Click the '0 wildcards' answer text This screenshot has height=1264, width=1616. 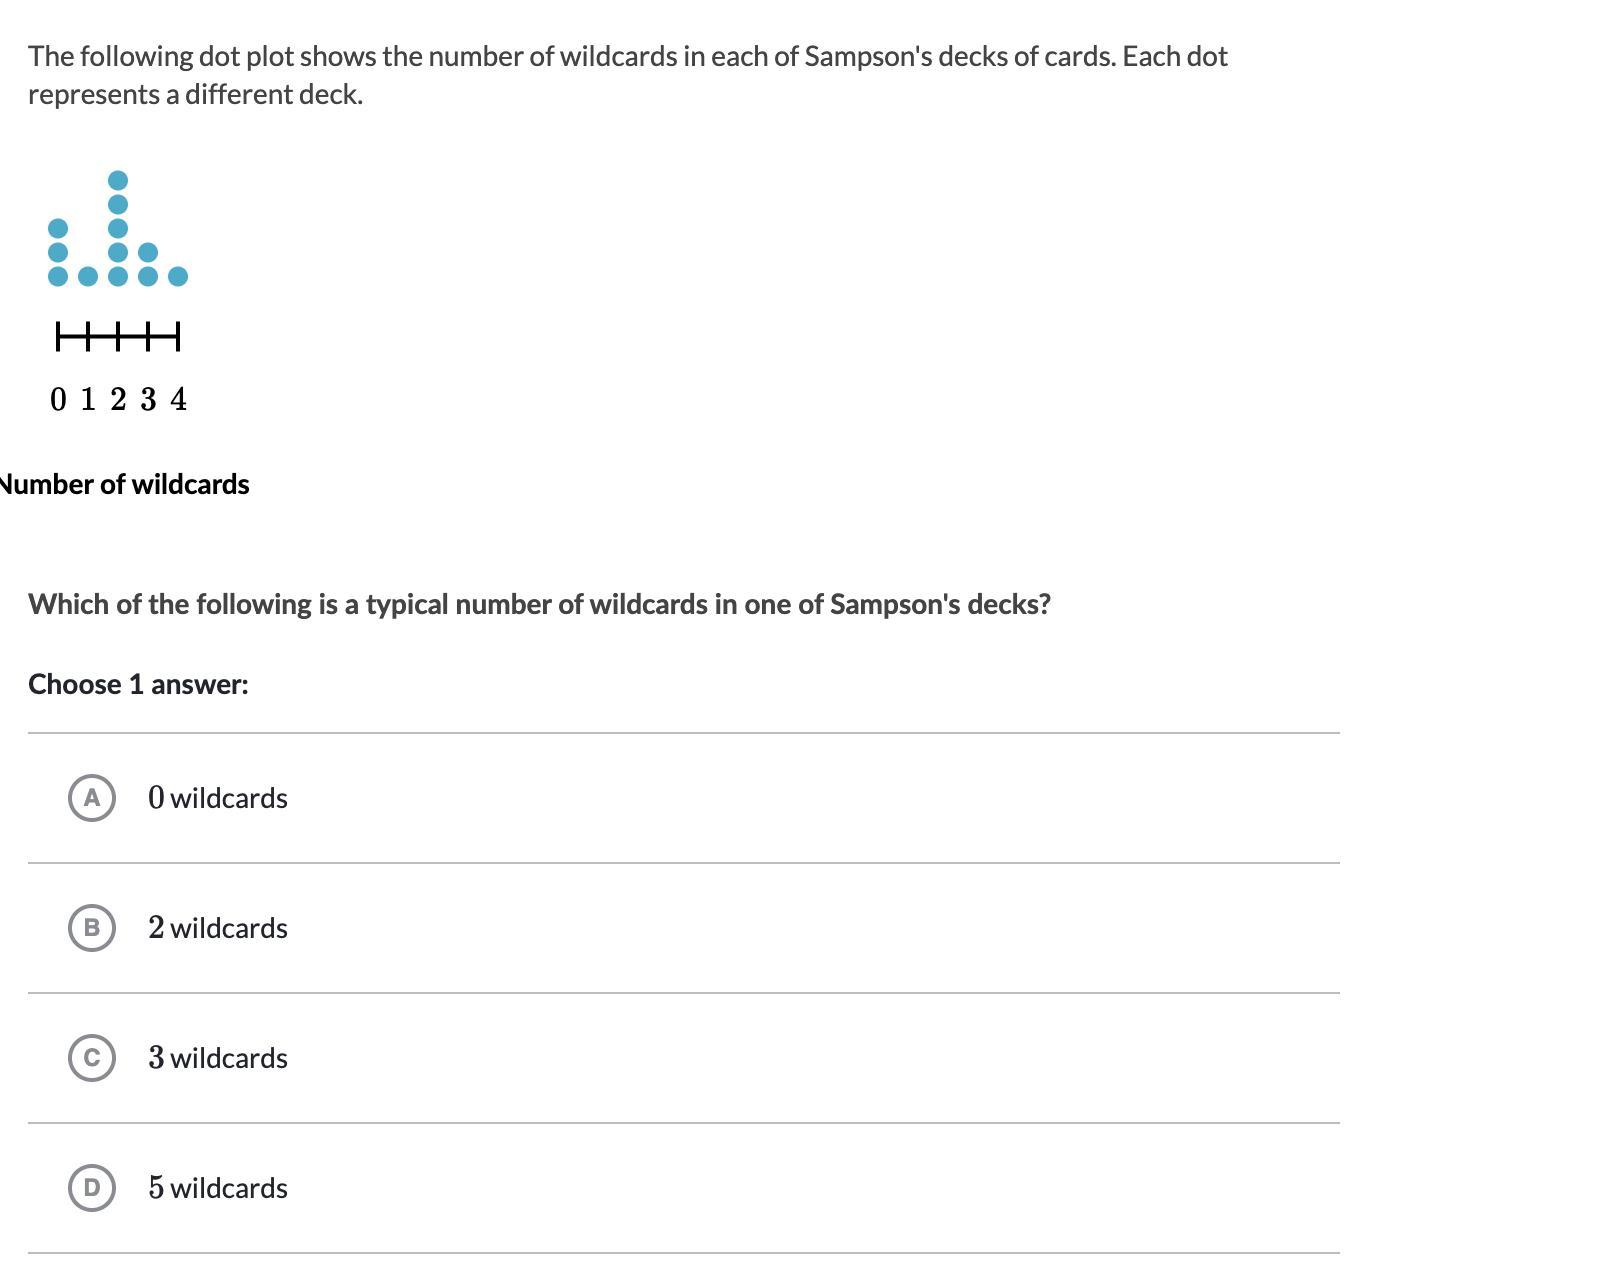218,798
